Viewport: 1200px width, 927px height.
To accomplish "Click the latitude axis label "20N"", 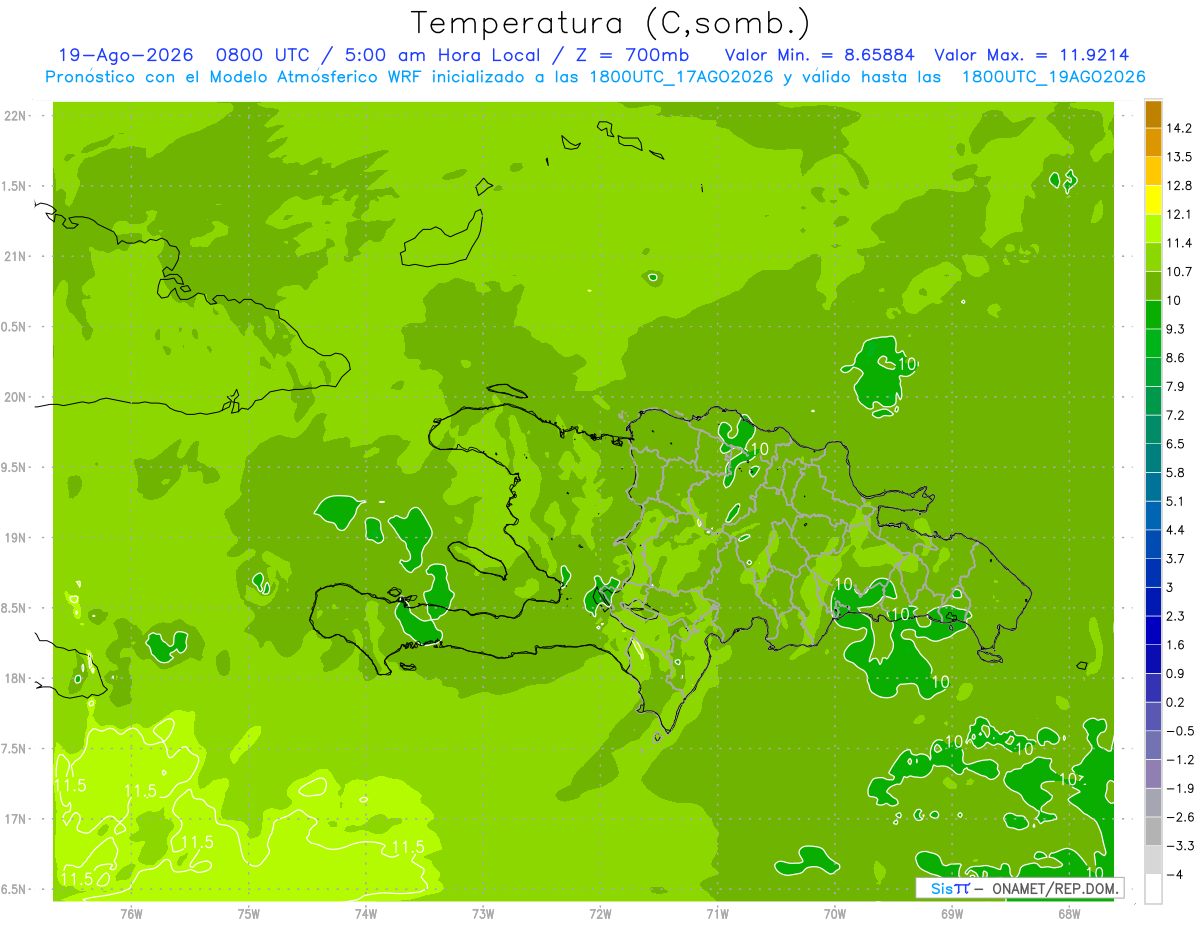I will [16, 397].
